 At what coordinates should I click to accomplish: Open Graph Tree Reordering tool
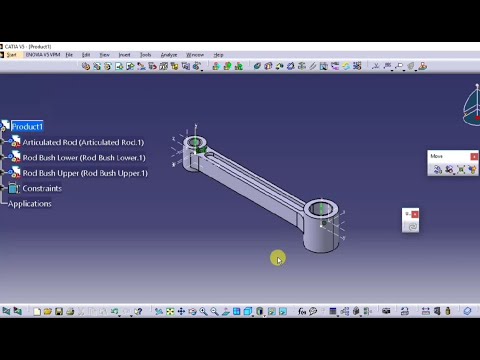click(x=152, y=66)
